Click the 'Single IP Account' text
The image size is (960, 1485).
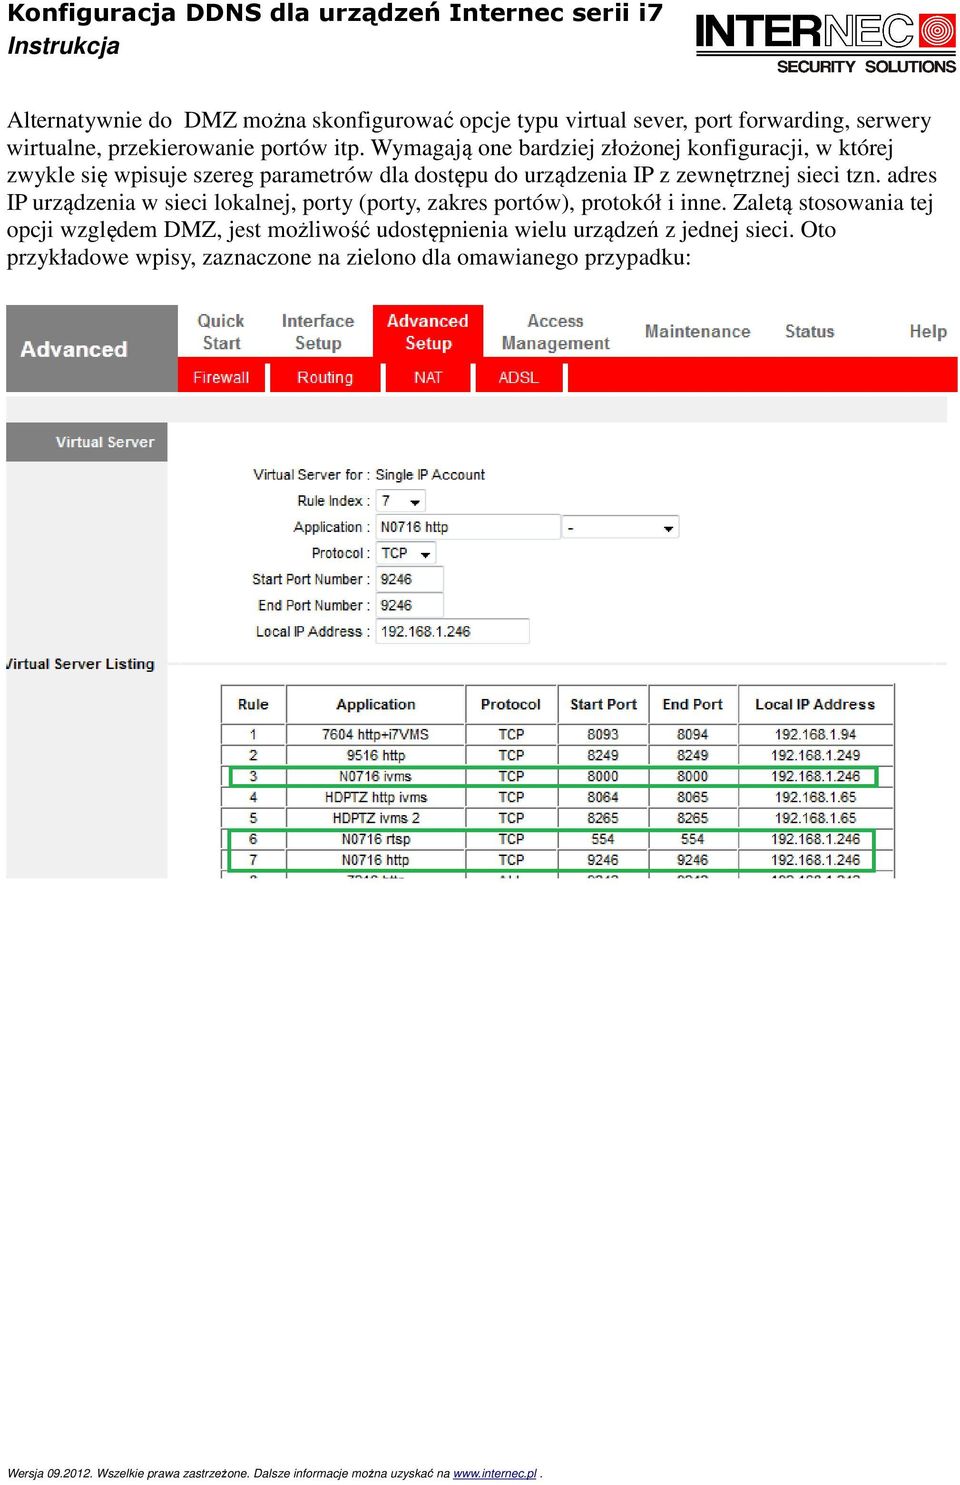click(x=430, y=475)
